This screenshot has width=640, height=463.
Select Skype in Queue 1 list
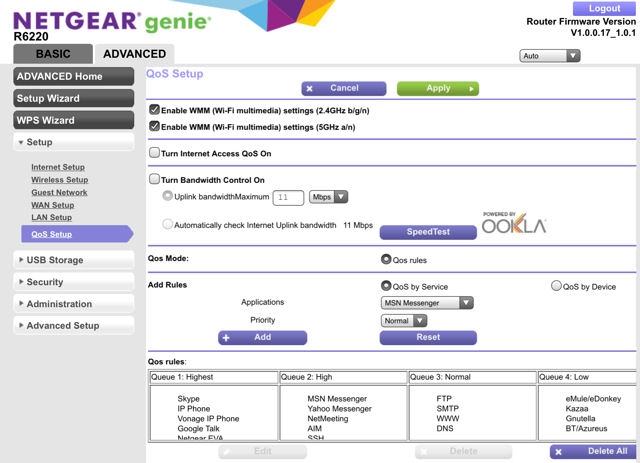[x=188, y=398]
